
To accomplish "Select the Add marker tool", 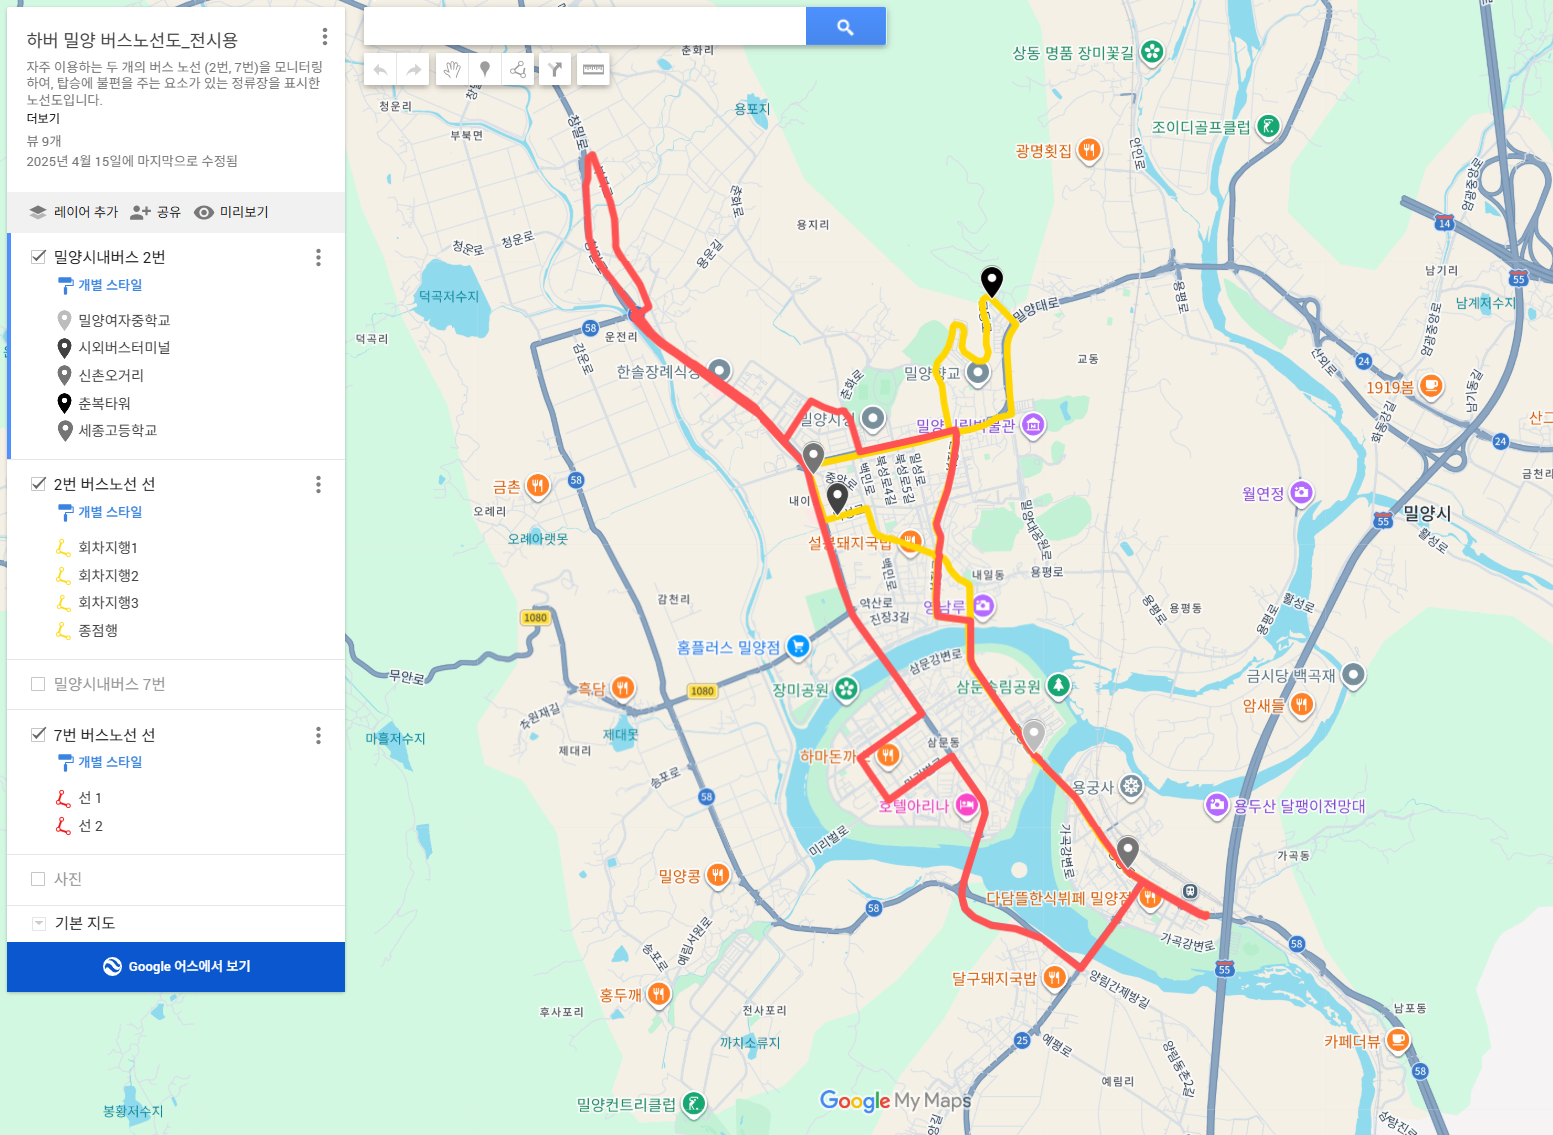I will tap(485, 70).
